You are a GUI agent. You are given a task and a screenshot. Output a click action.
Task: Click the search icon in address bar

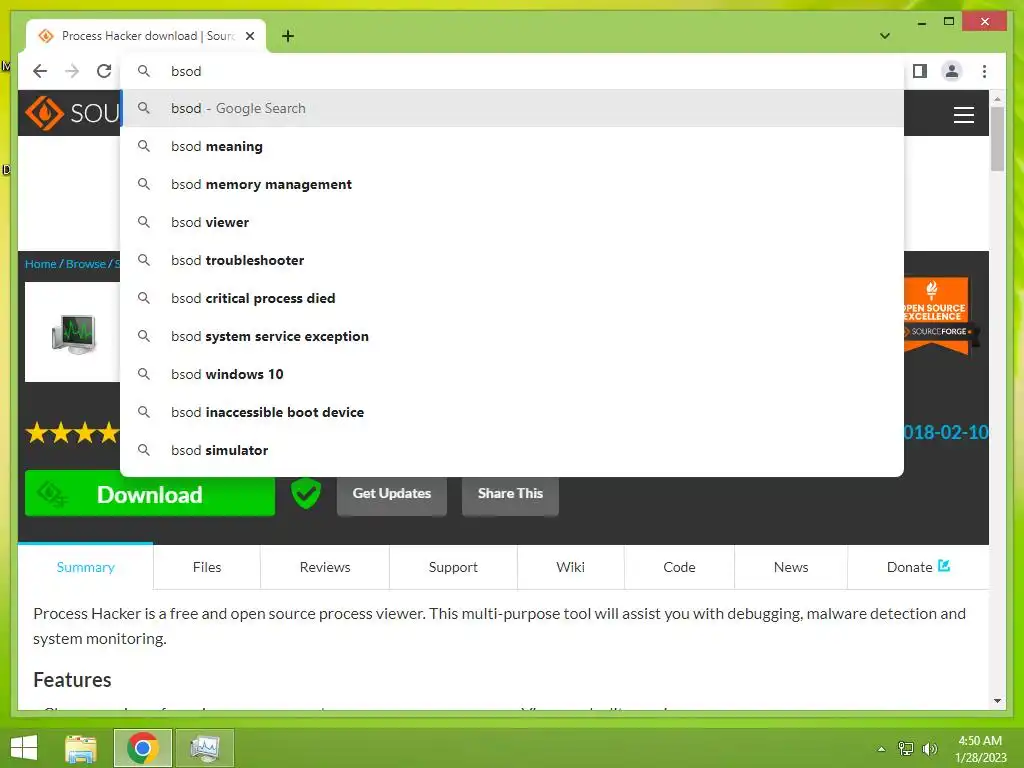144,71
